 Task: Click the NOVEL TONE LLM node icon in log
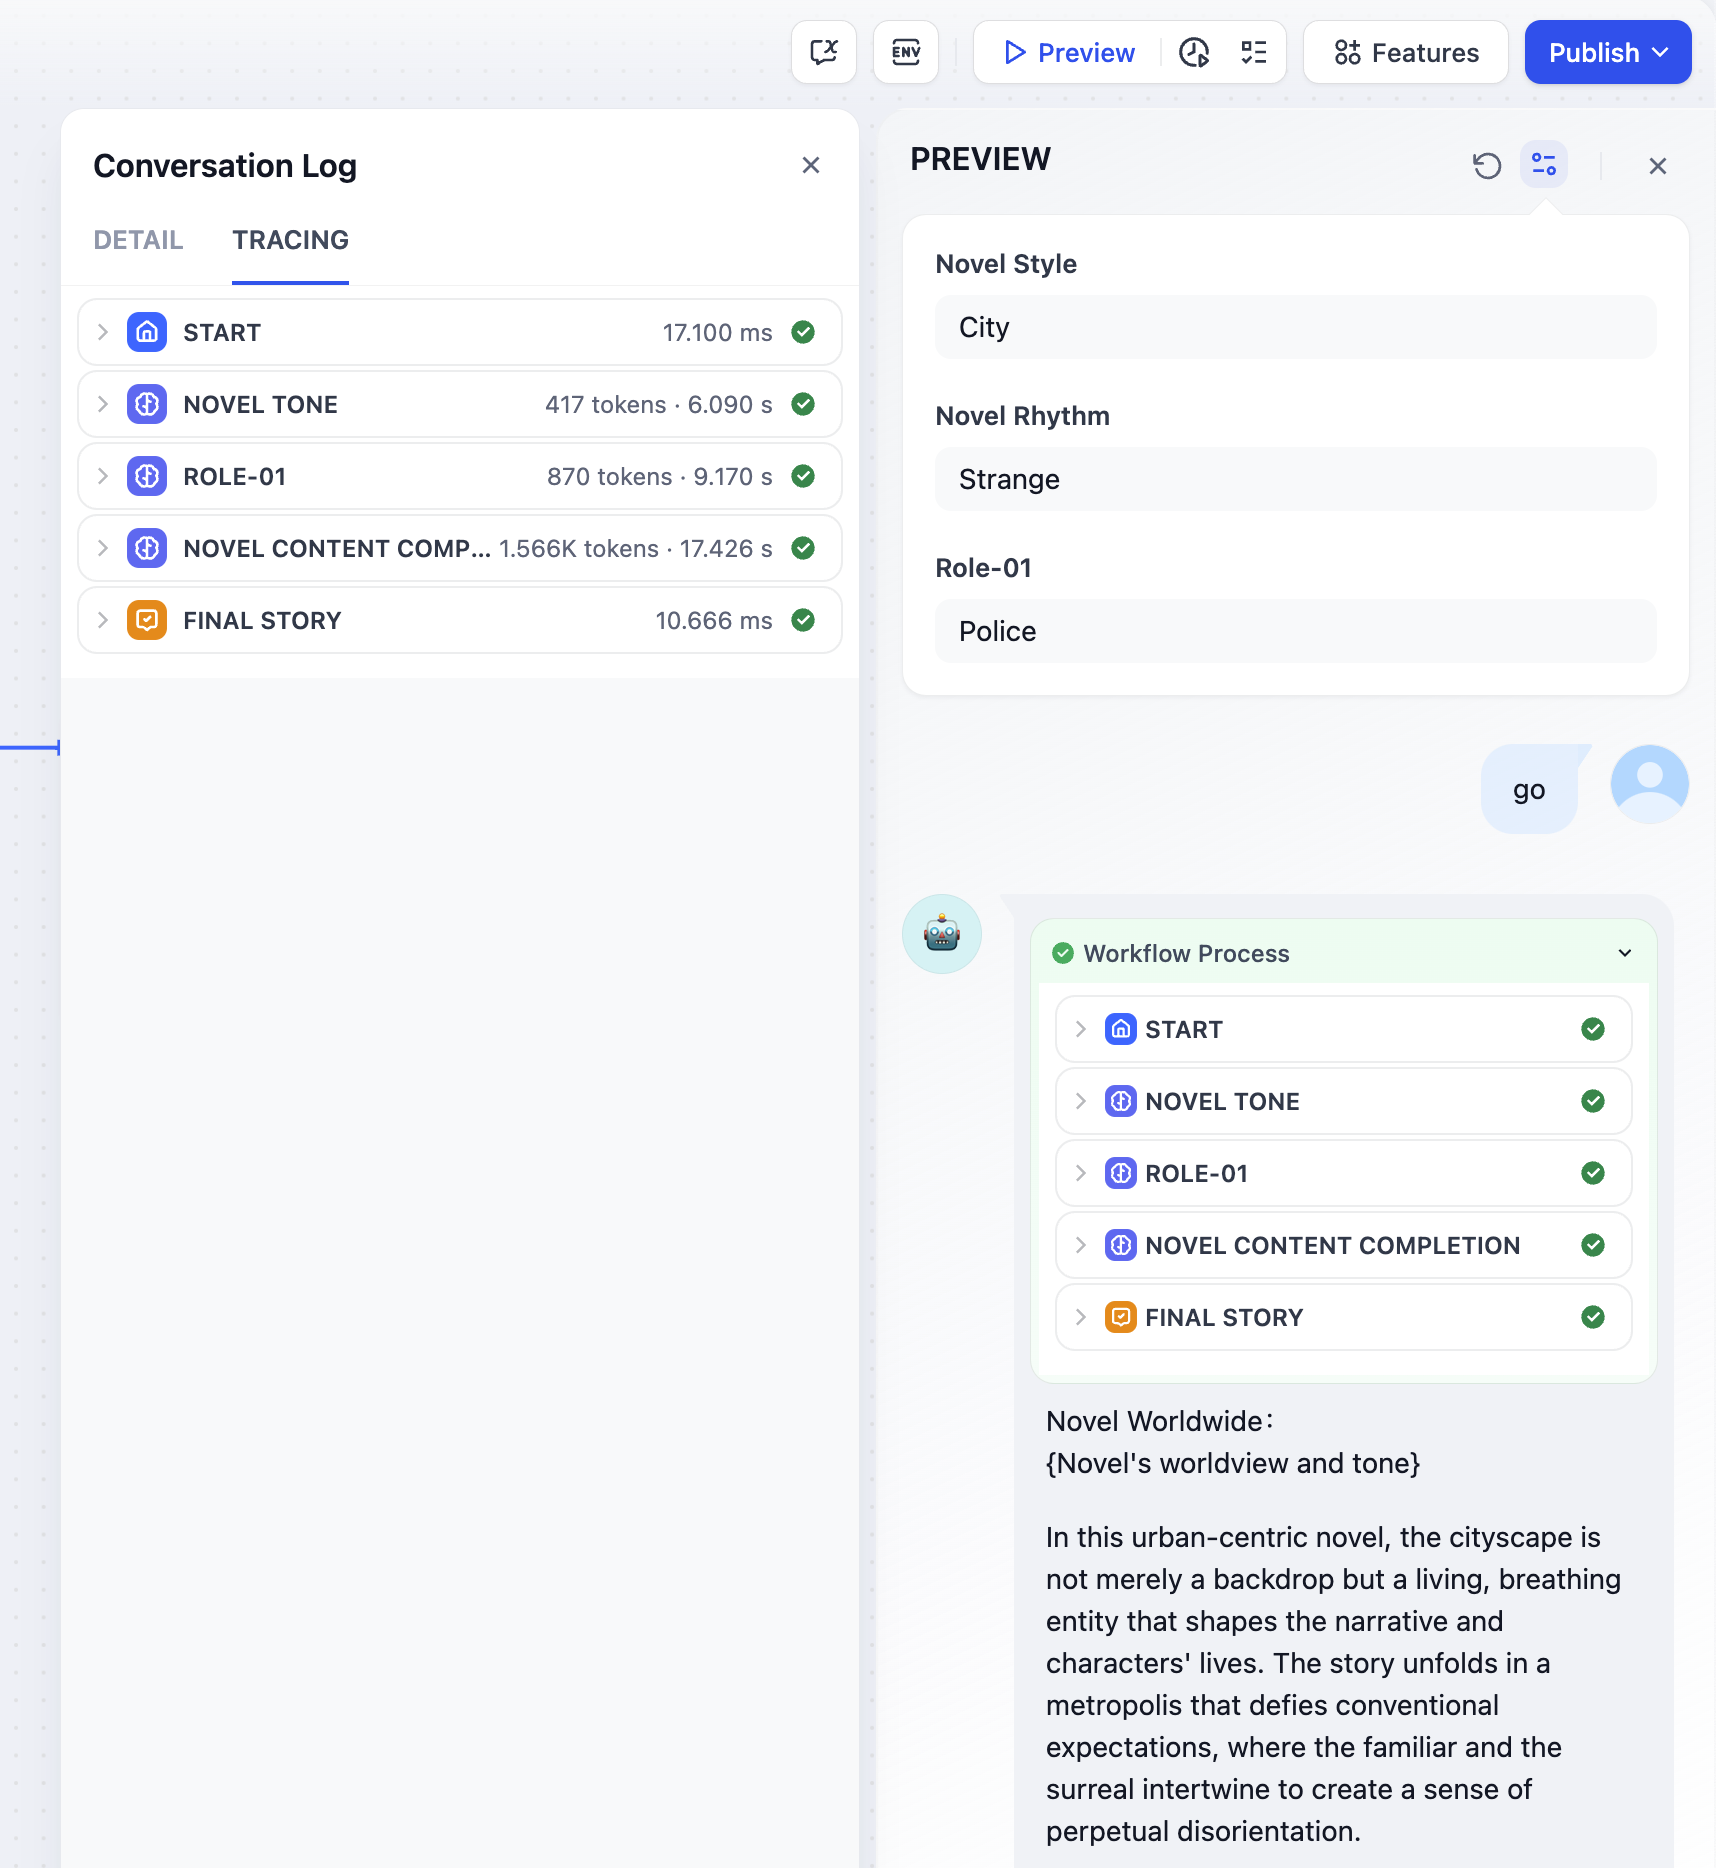[x=147, y=404]
